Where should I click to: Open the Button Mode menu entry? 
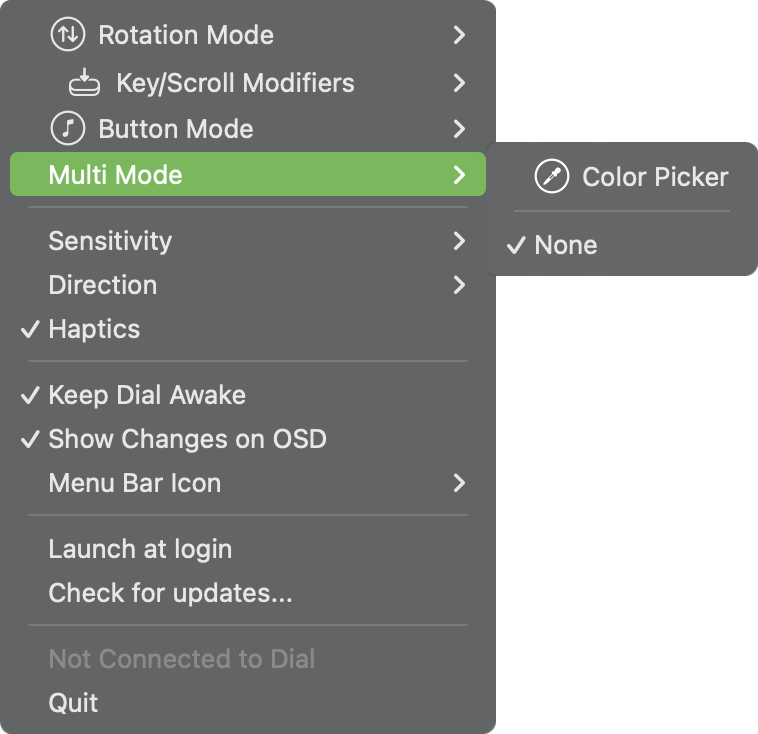click(x=175, y=129)
